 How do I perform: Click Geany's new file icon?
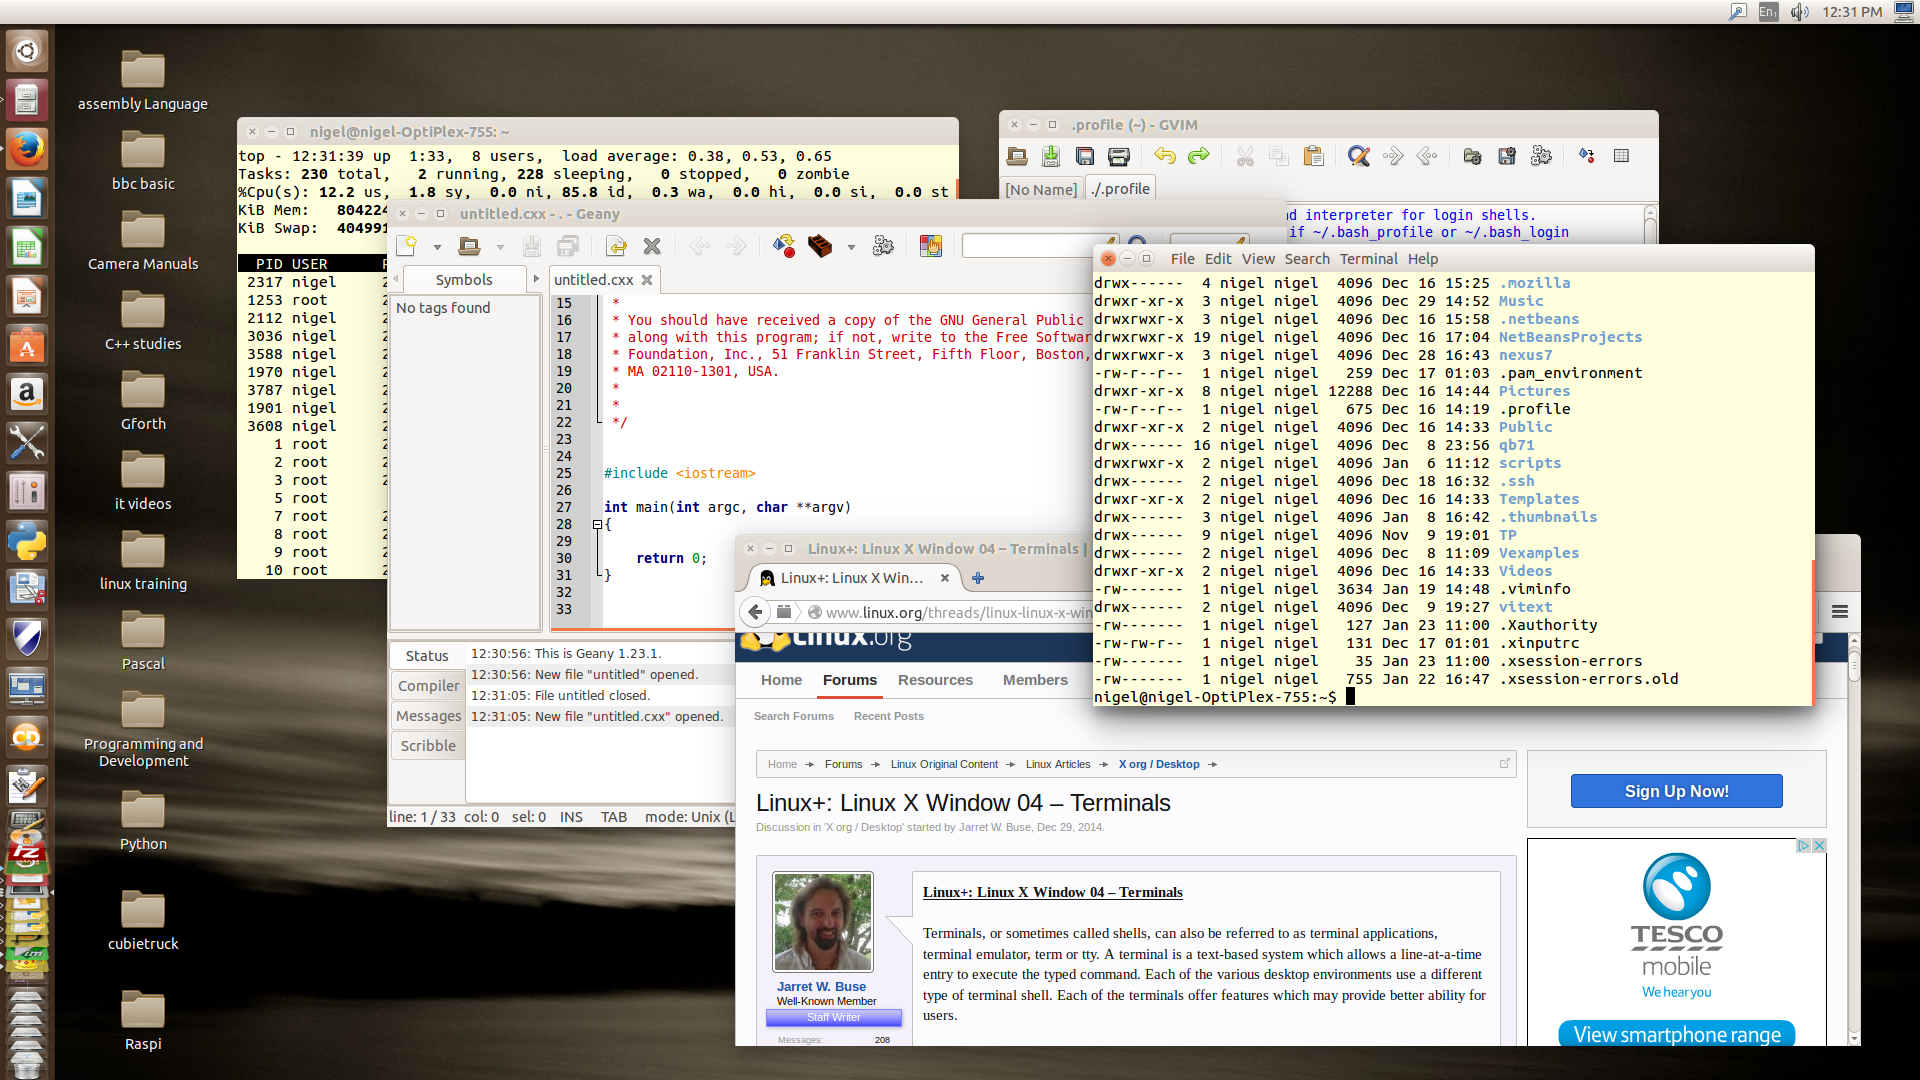406,246
